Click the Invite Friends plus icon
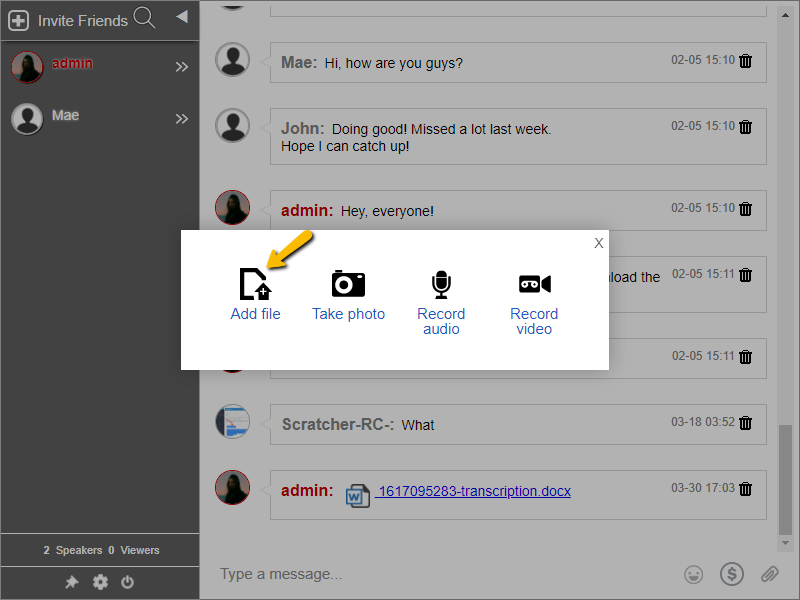The image size is (800, 600). pos(17,18)
